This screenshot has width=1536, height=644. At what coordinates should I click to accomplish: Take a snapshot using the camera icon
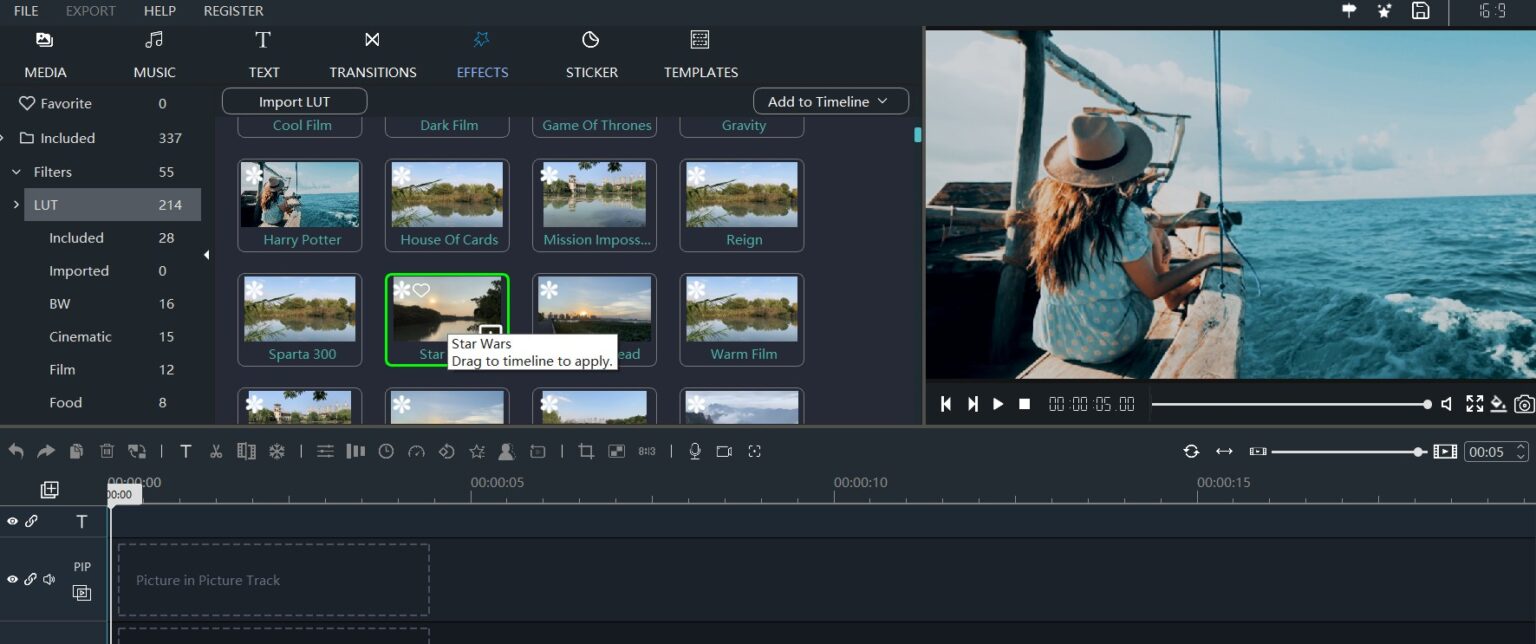point(1524,406)
